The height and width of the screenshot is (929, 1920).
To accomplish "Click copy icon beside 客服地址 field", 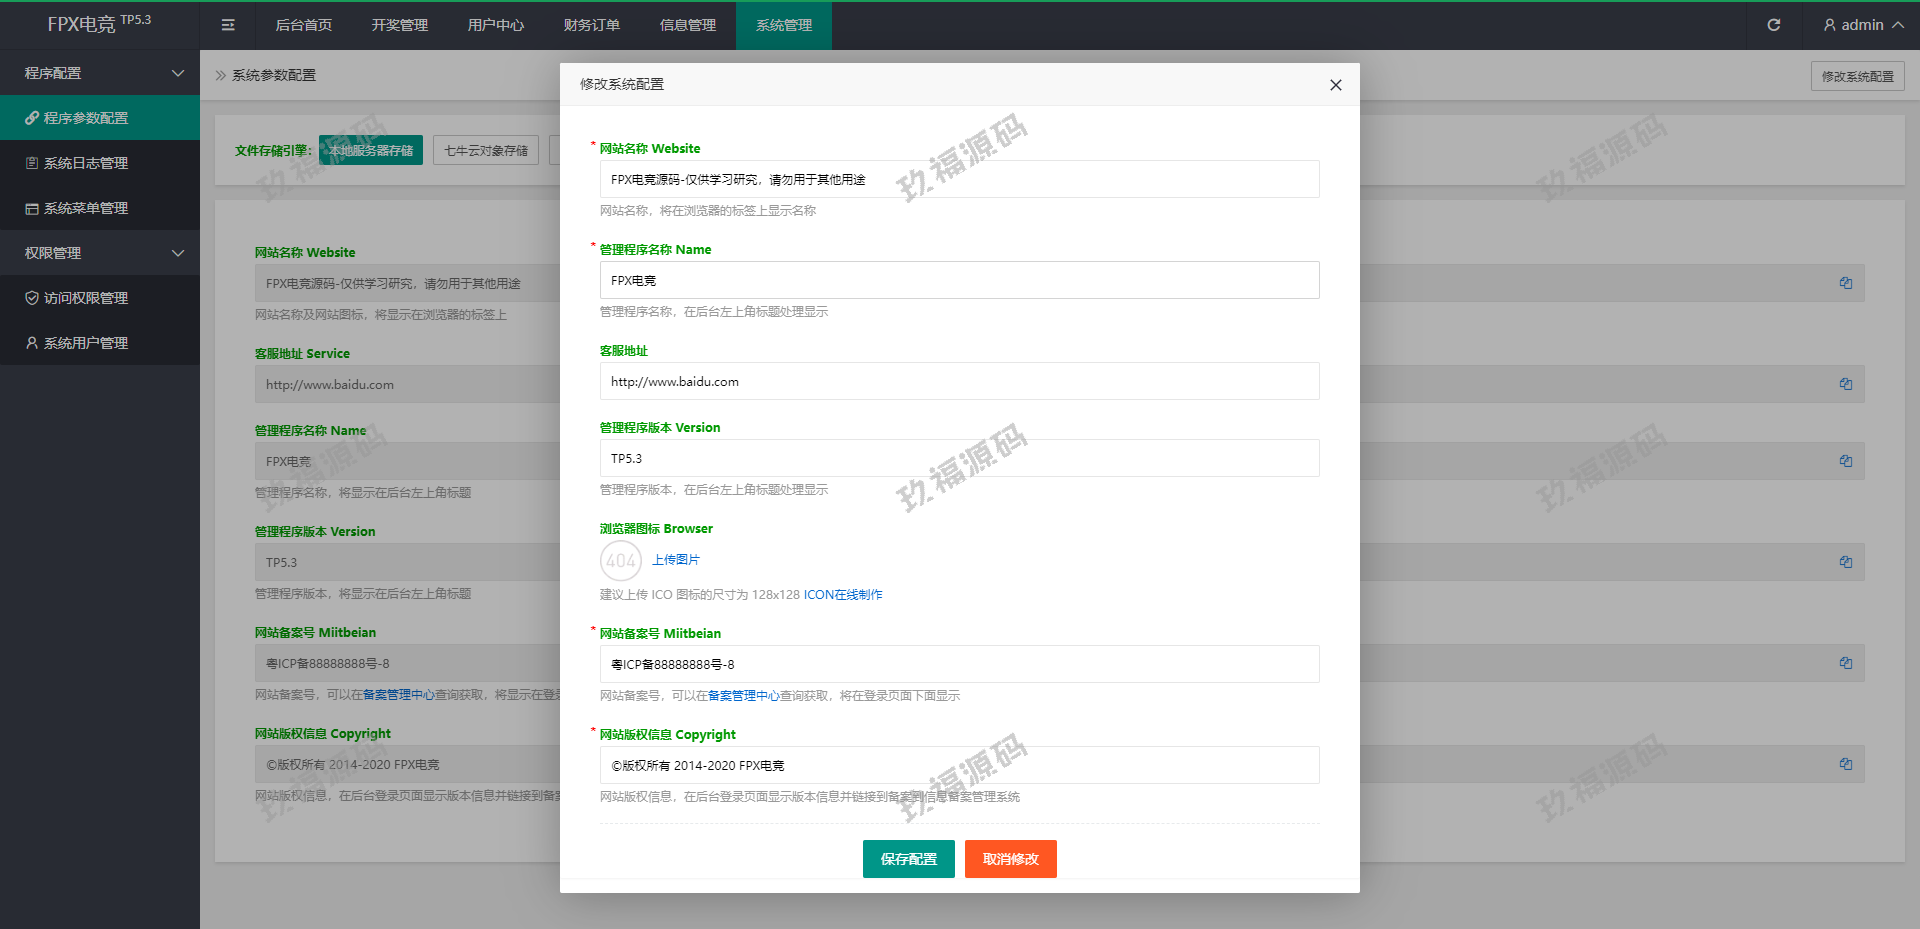I will point(1845,384).
